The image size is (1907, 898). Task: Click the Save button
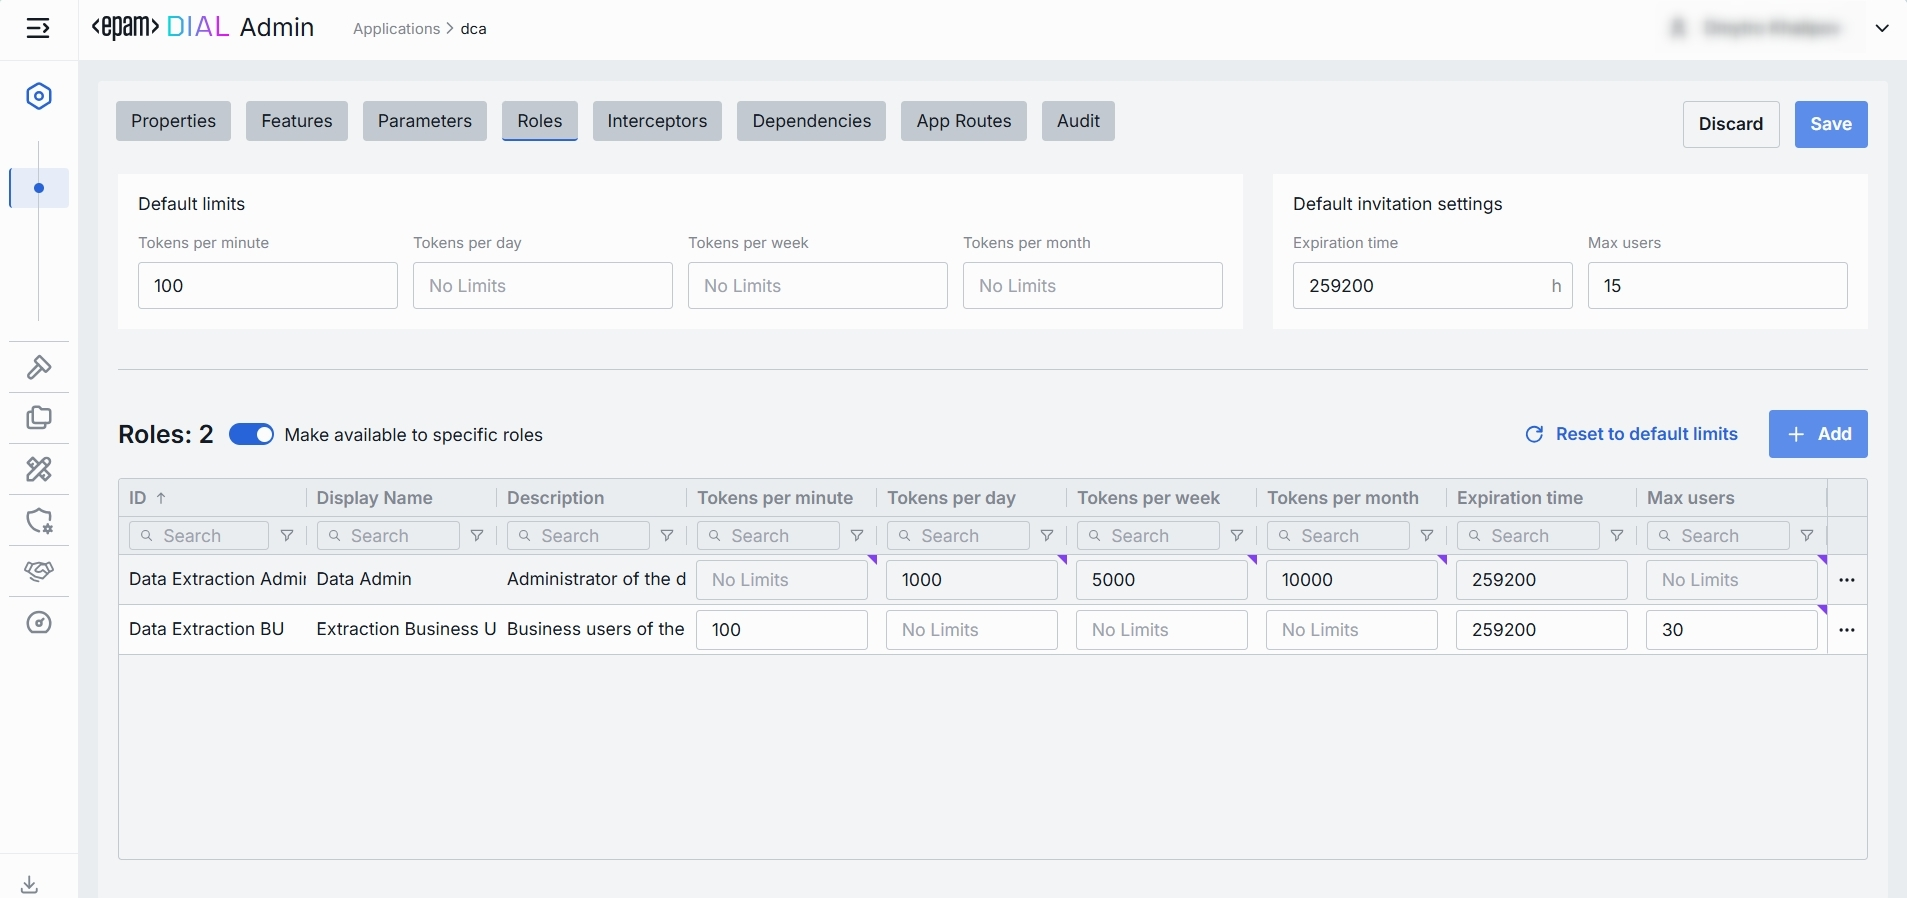coord(1830,124)
